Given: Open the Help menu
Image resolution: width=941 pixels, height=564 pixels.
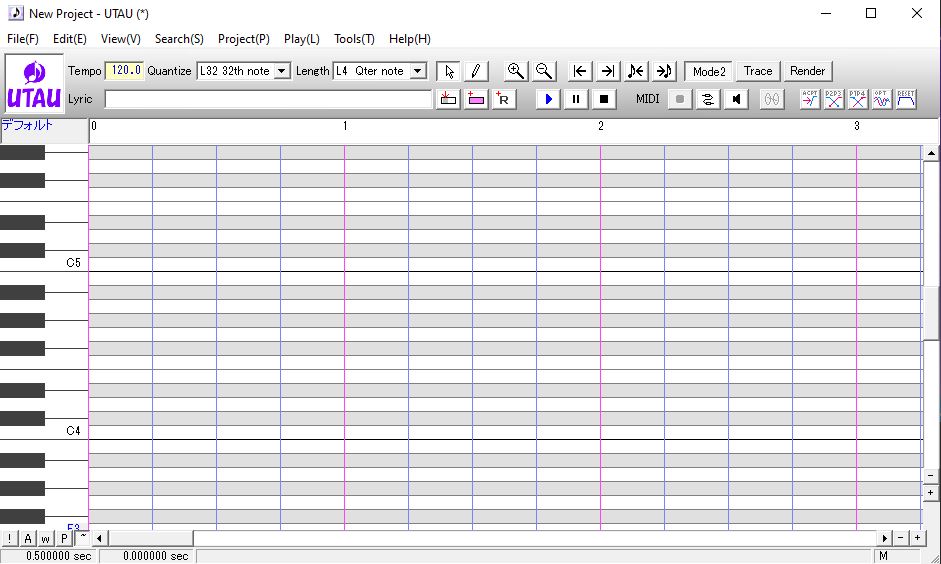Looking at the screenshot, I should pos(409,39).
